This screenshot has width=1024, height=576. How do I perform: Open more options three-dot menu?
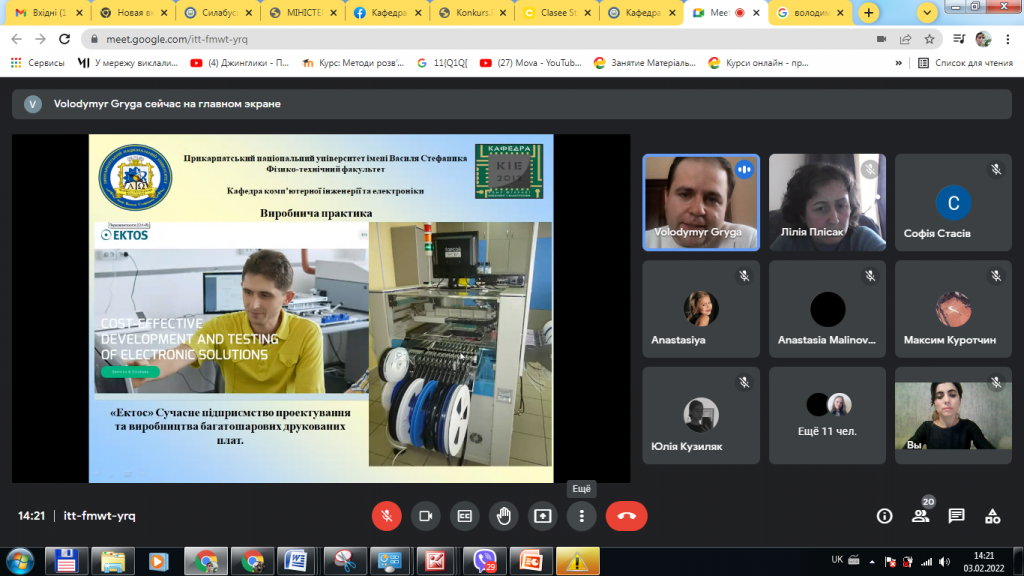pos(581,516)
